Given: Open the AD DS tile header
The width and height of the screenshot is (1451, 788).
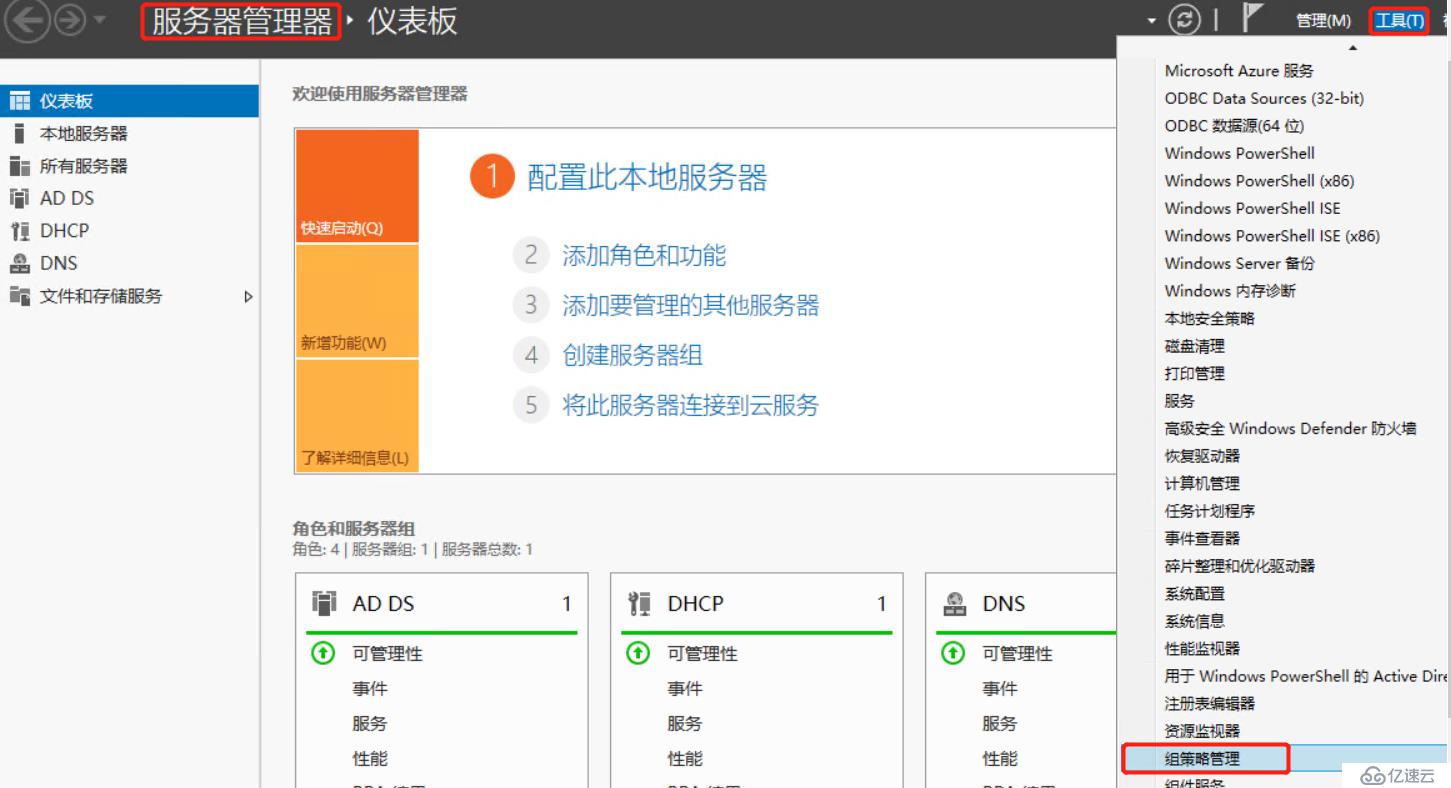Looking at the screenshot, I should point(441,603).
